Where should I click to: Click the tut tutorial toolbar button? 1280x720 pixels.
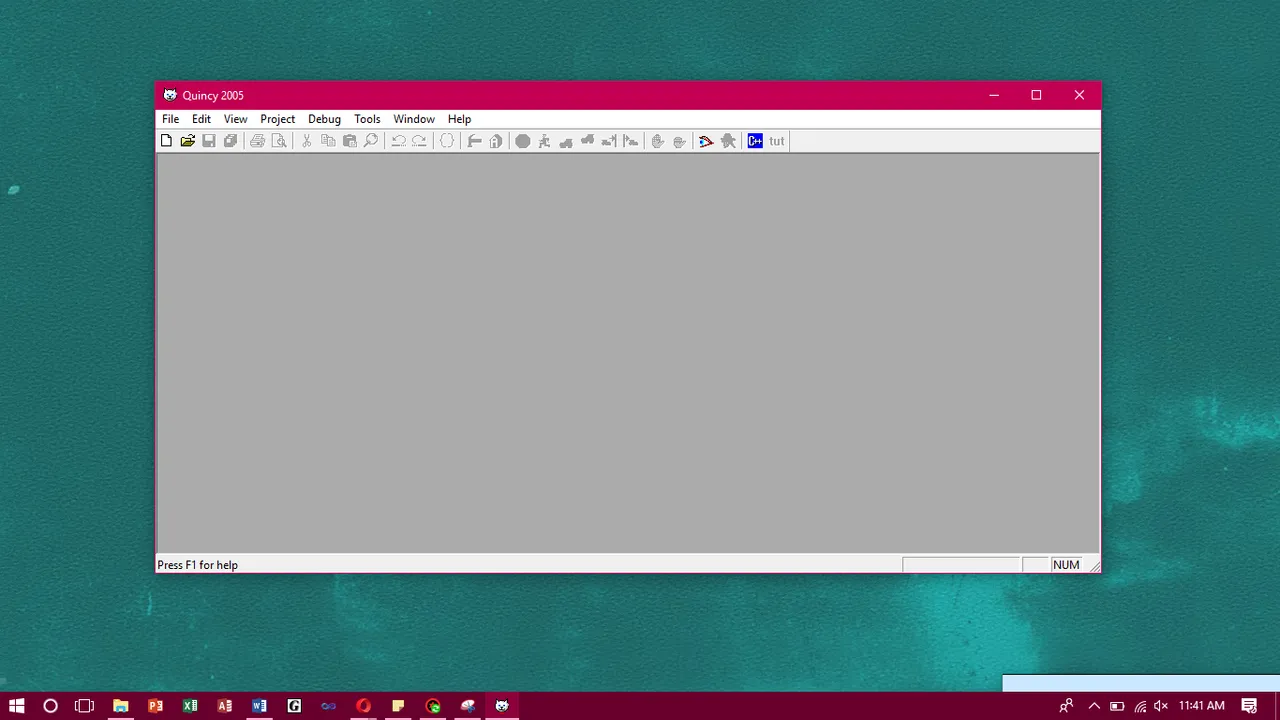(777, 141)
